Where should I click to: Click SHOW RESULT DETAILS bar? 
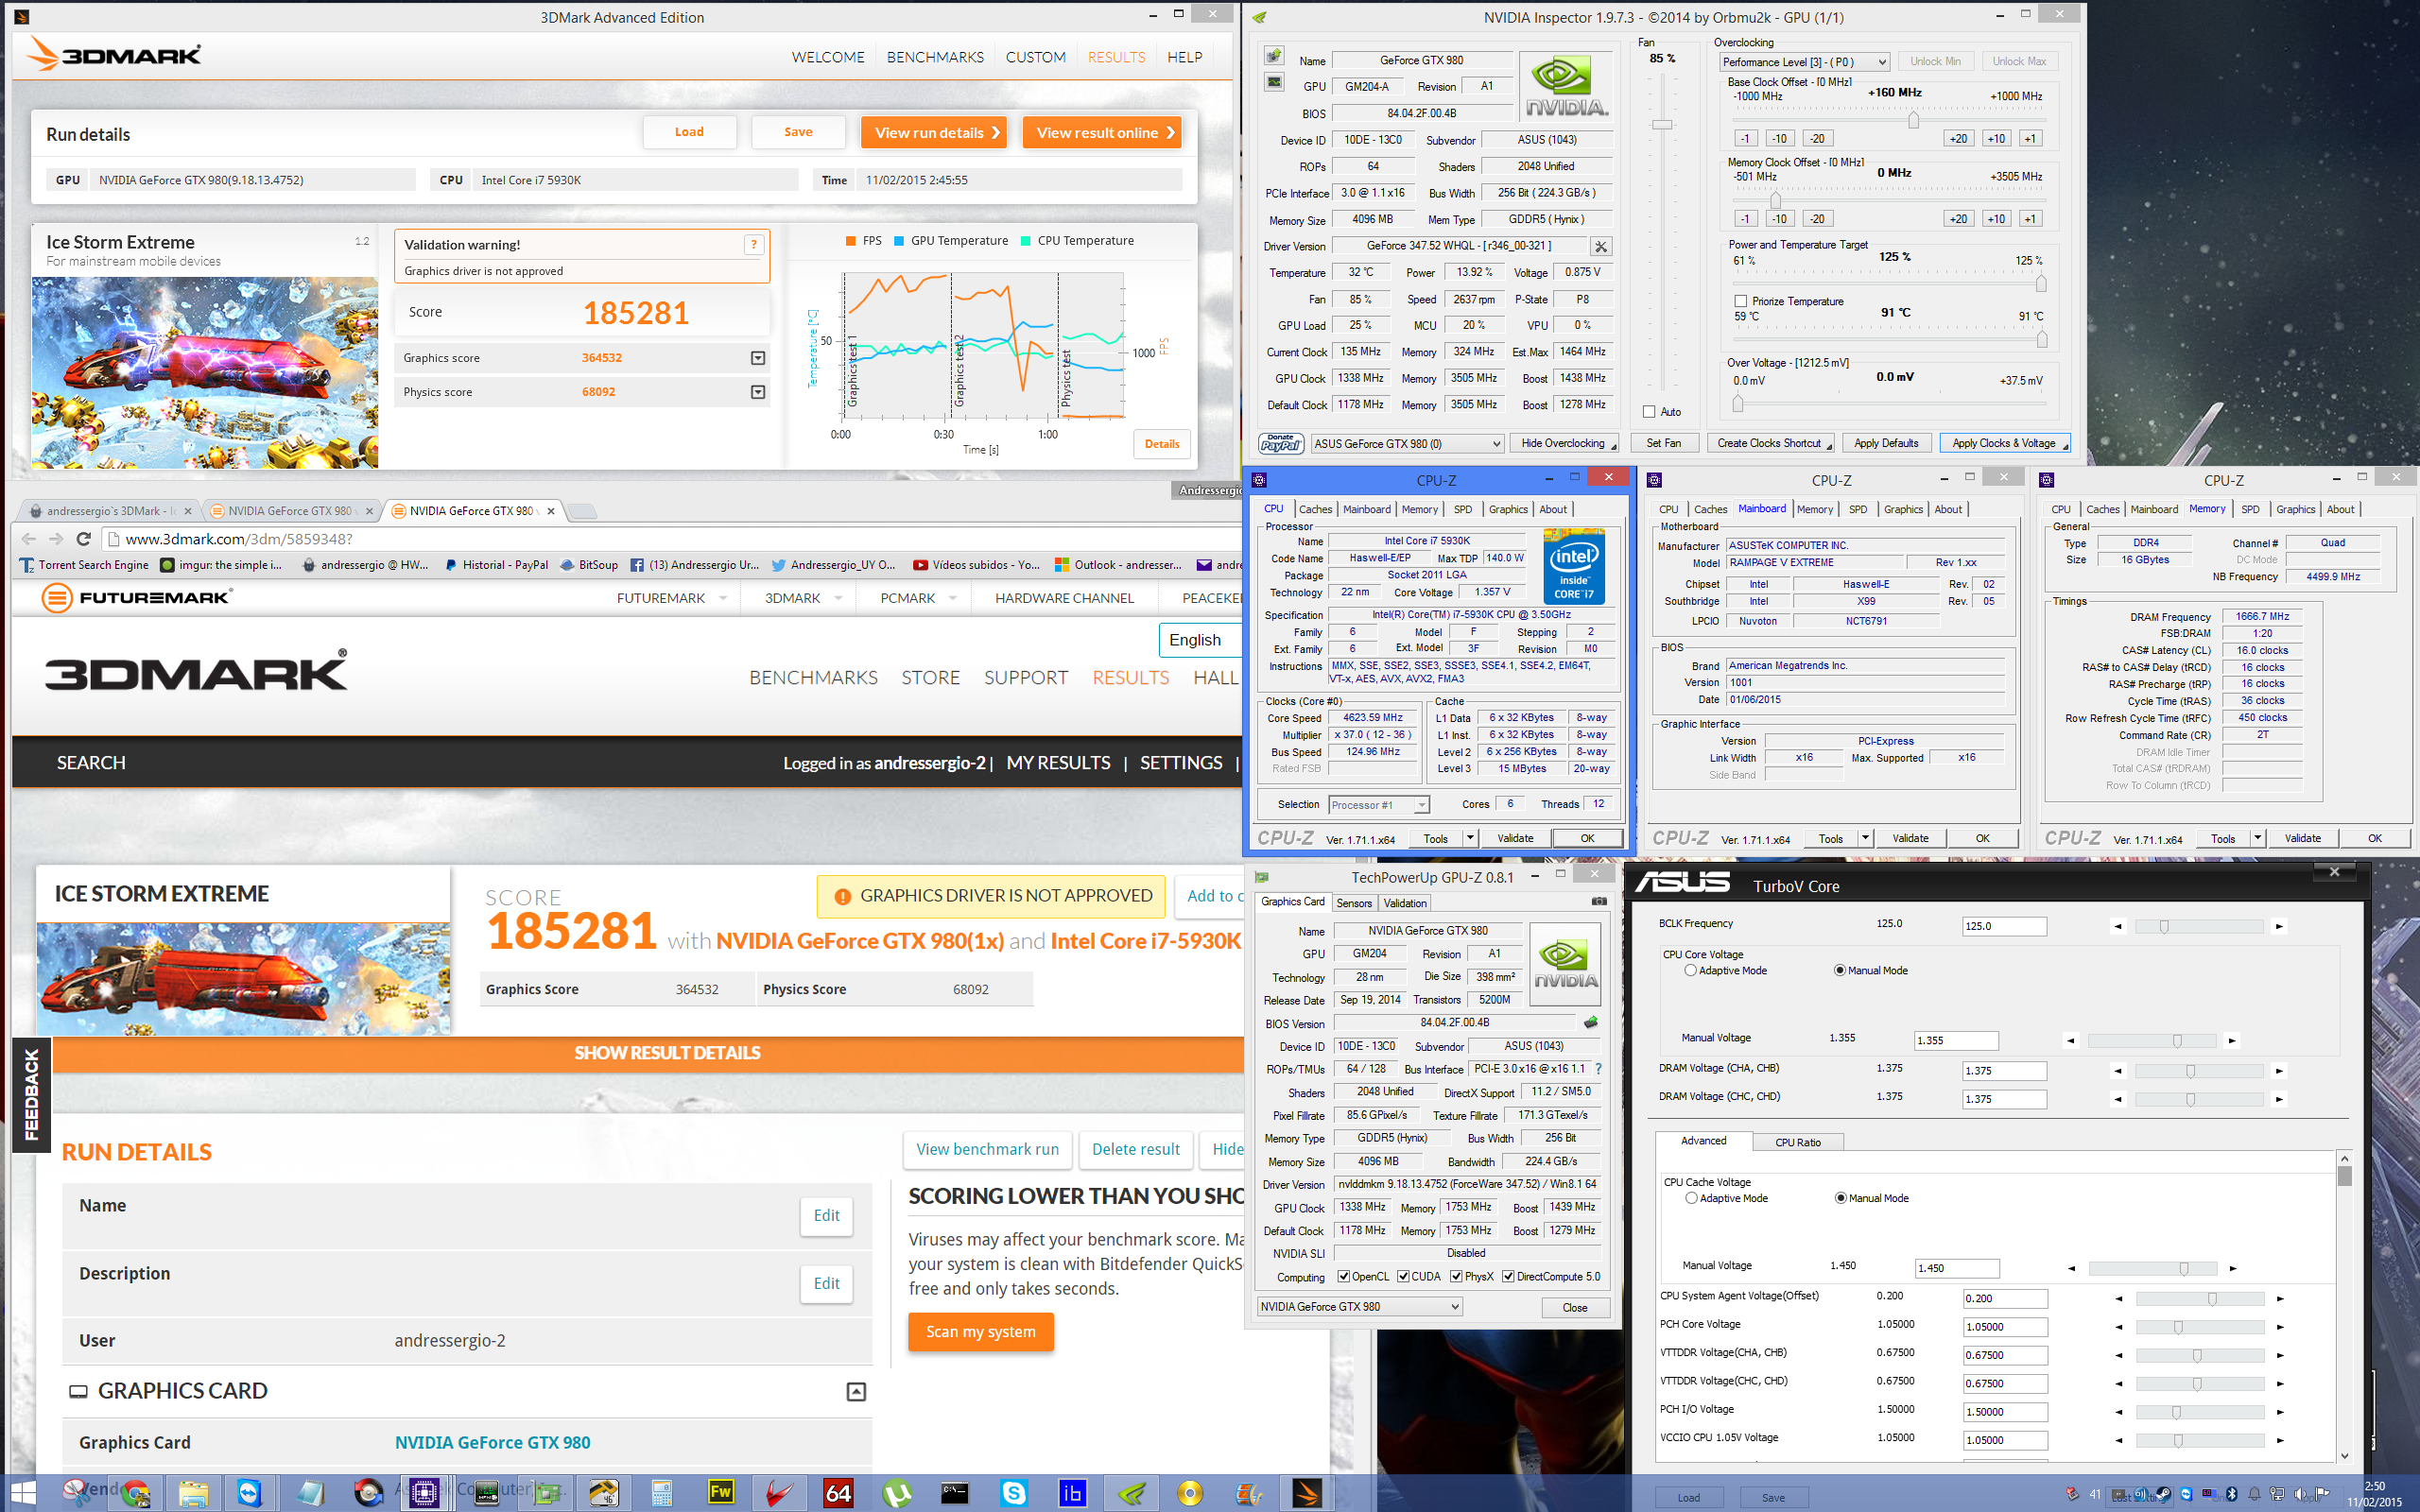click(667, 1053)
